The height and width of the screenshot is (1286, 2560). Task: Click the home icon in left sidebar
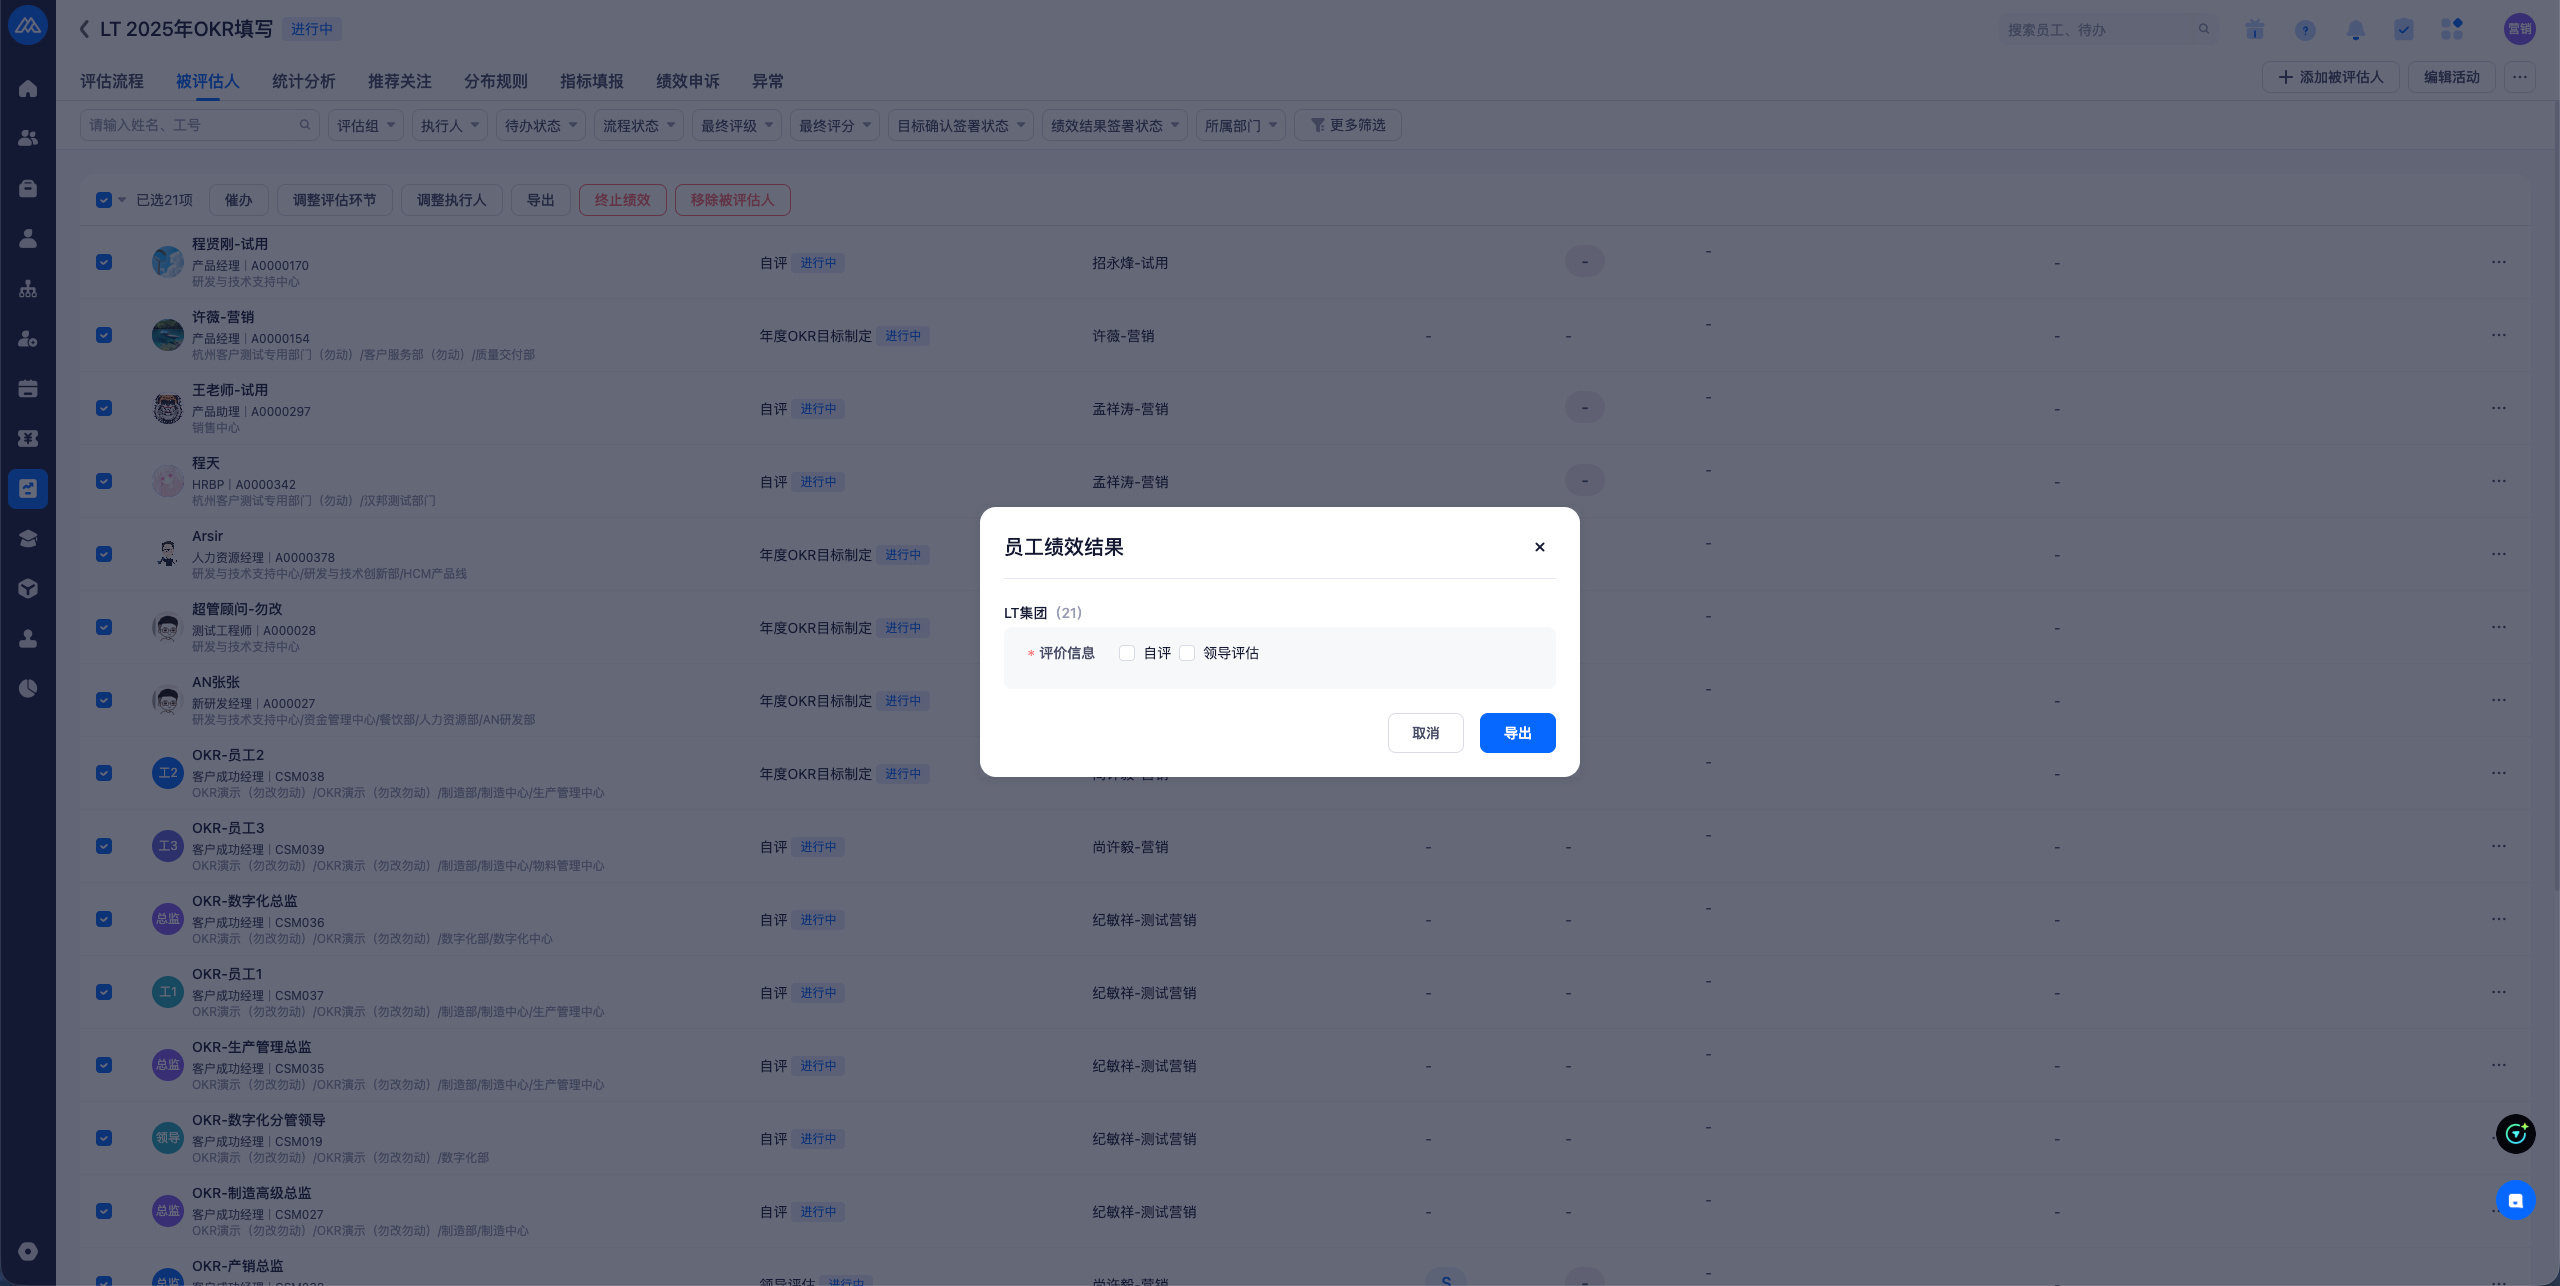[28, 88]
